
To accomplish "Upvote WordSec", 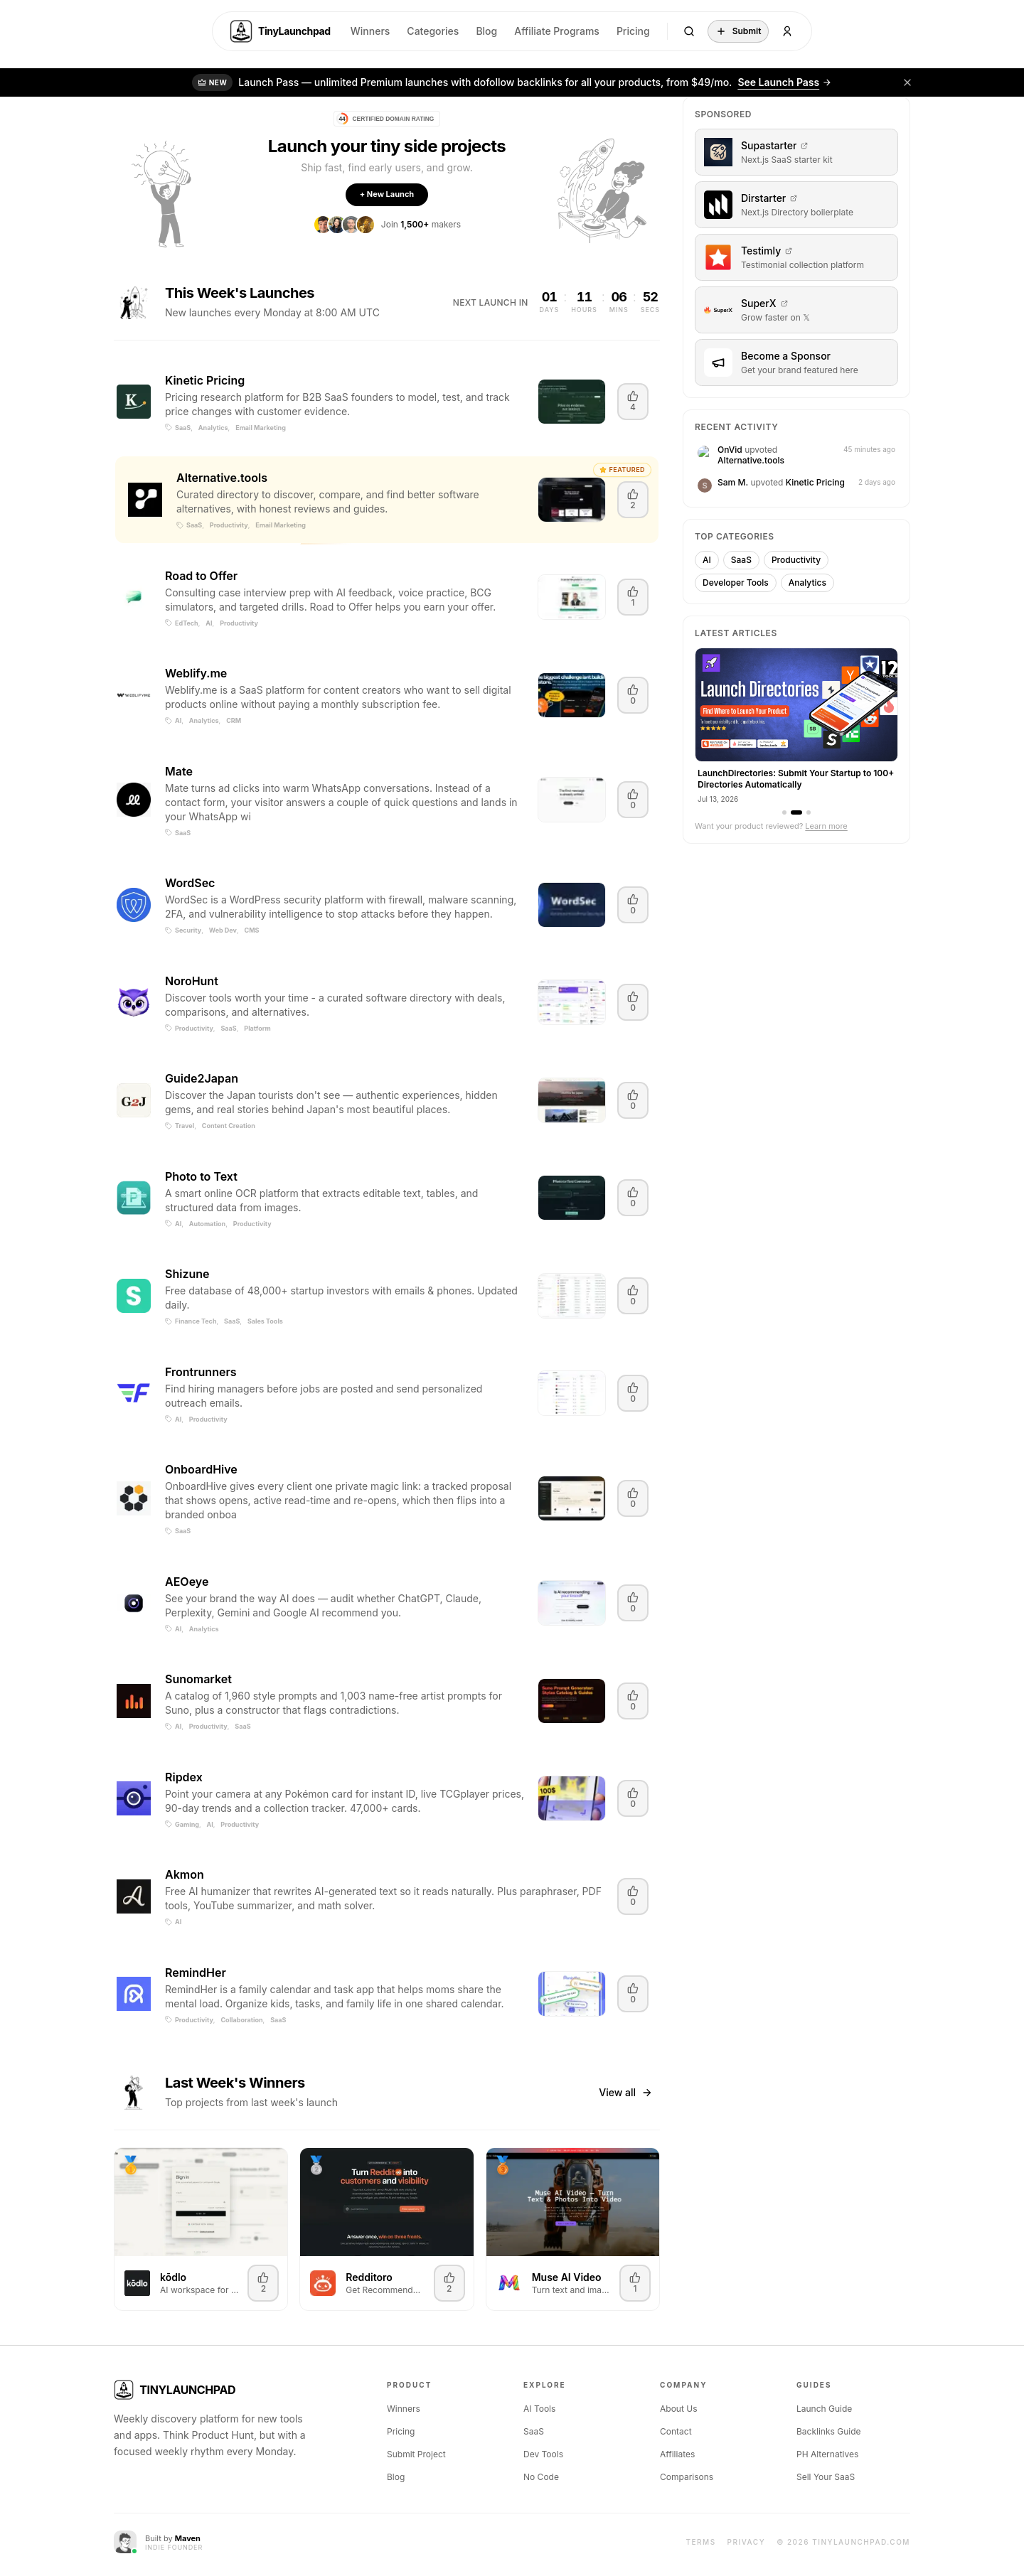I will click(x=632, y=904).
